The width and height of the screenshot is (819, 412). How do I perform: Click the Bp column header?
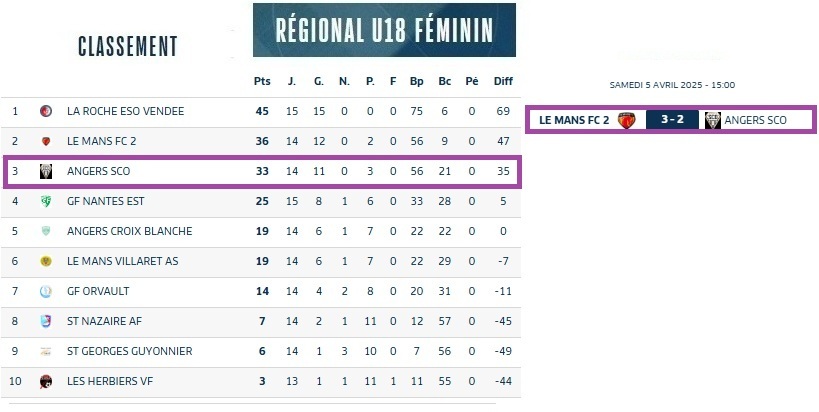(x=416, y=80)
